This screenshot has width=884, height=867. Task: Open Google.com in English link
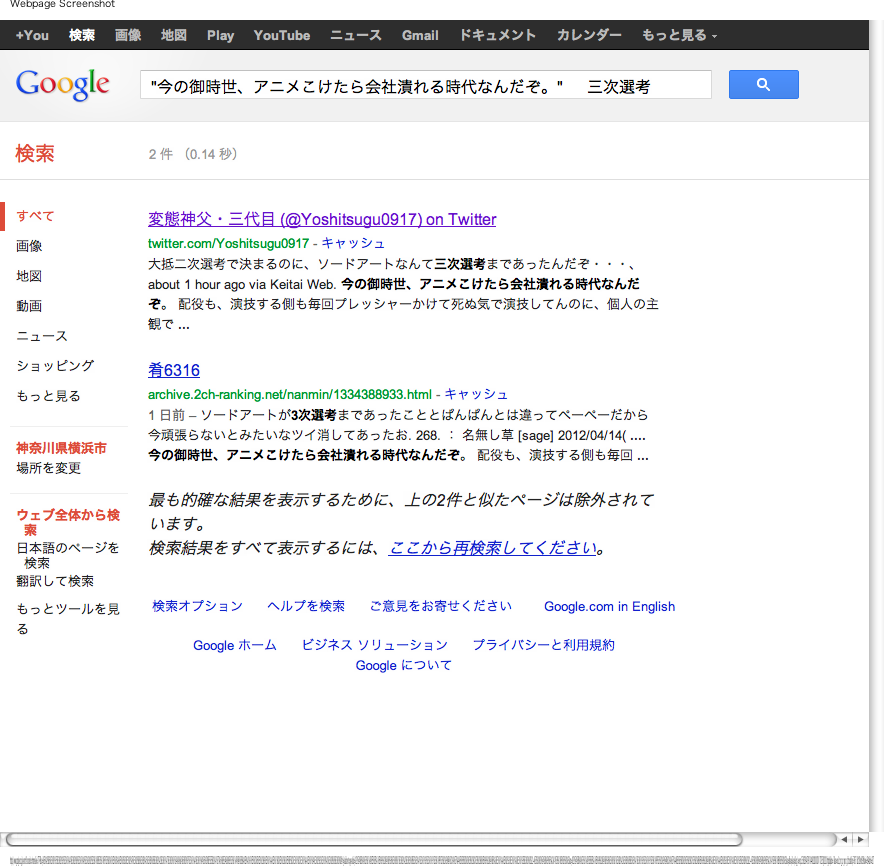pyautogui.click(x=609, y=607)
